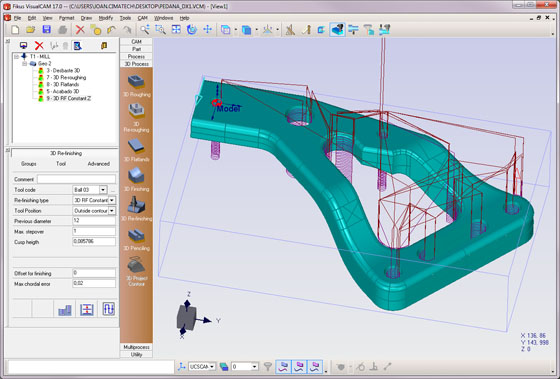Toggle traffic light of 7 - 3D Re-roughing

point(41,78)
